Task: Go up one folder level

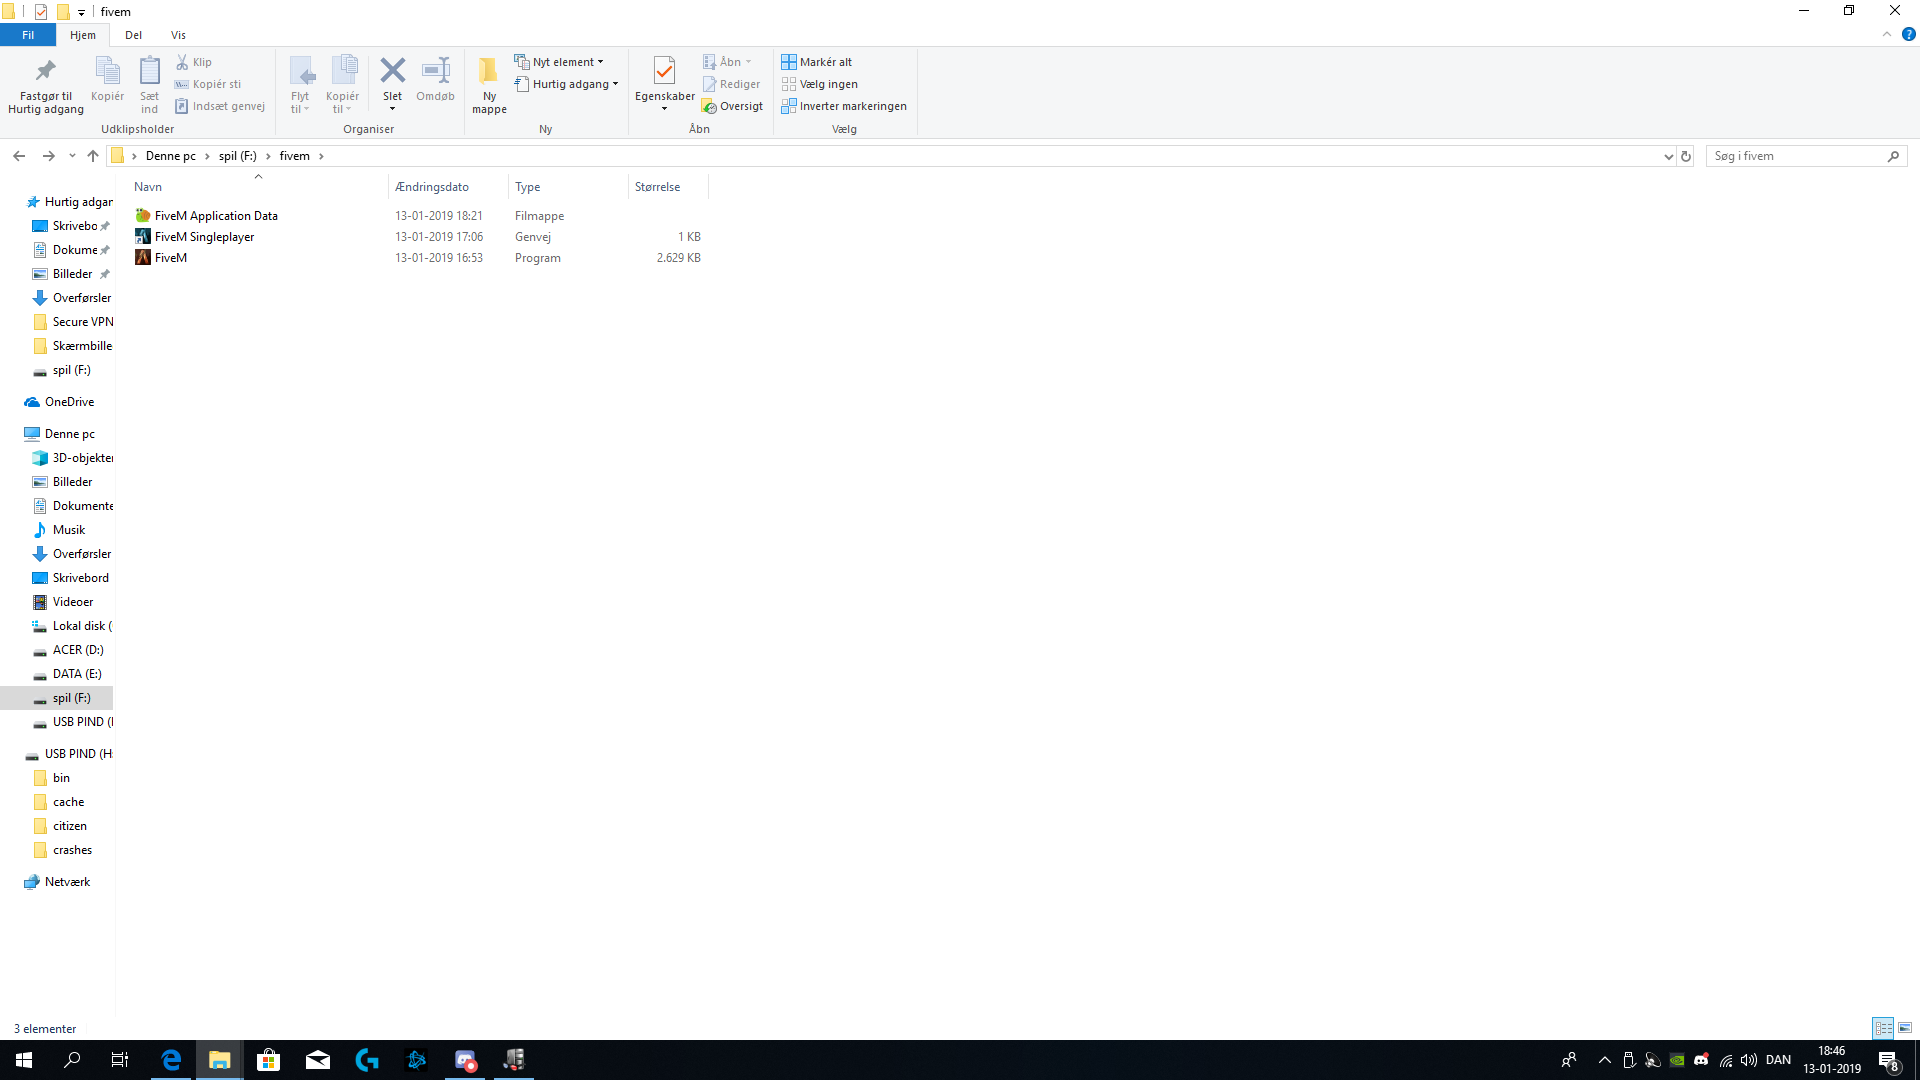Action: point(93,156)
